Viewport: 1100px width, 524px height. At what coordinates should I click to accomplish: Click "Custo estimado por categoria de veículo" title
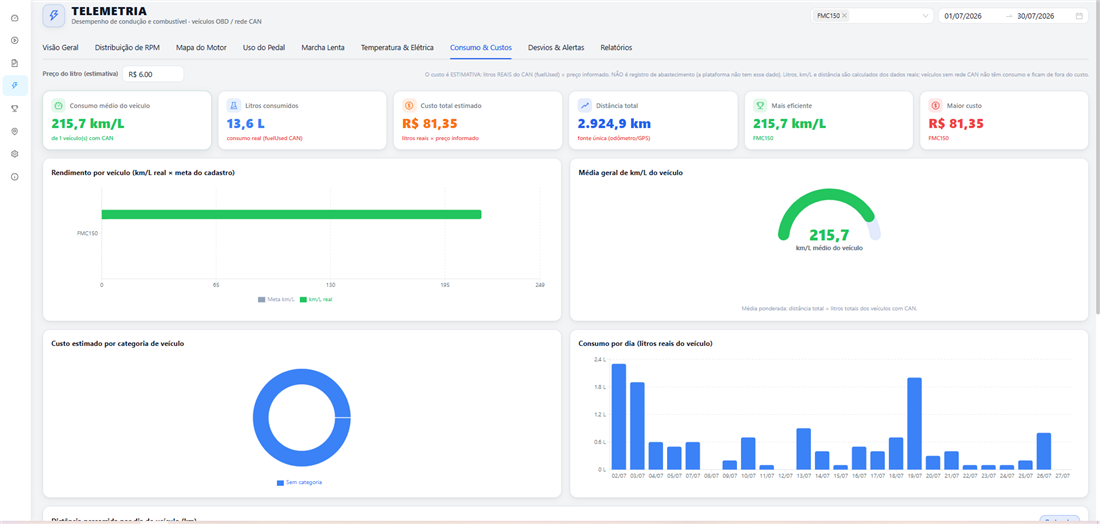pyautogui.click(x=118, y=344)
